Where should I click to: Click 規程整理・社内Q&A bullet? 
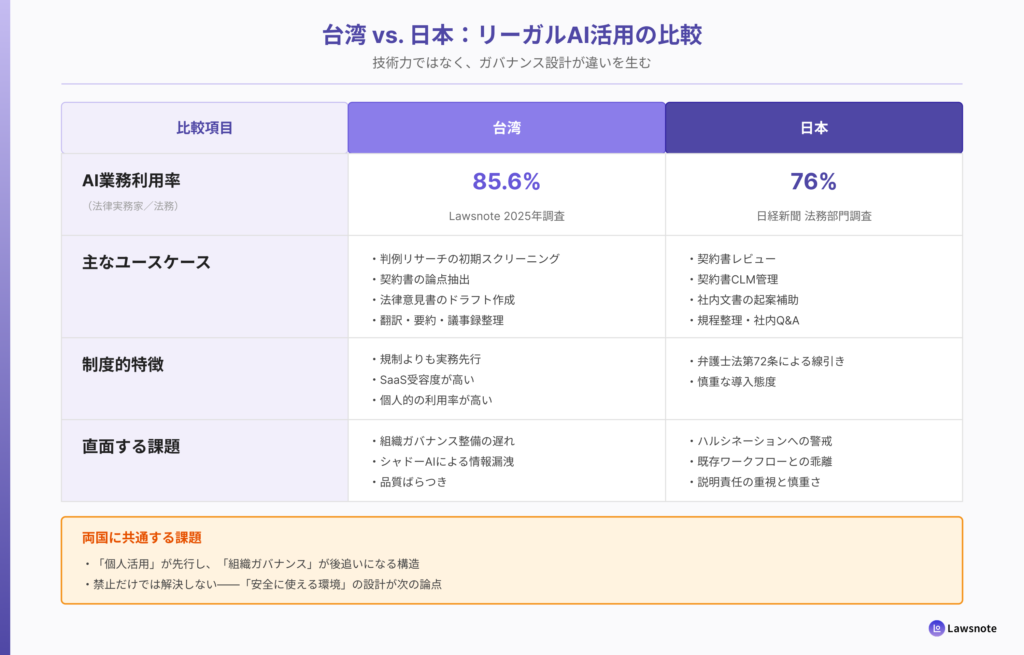[743, 321]
